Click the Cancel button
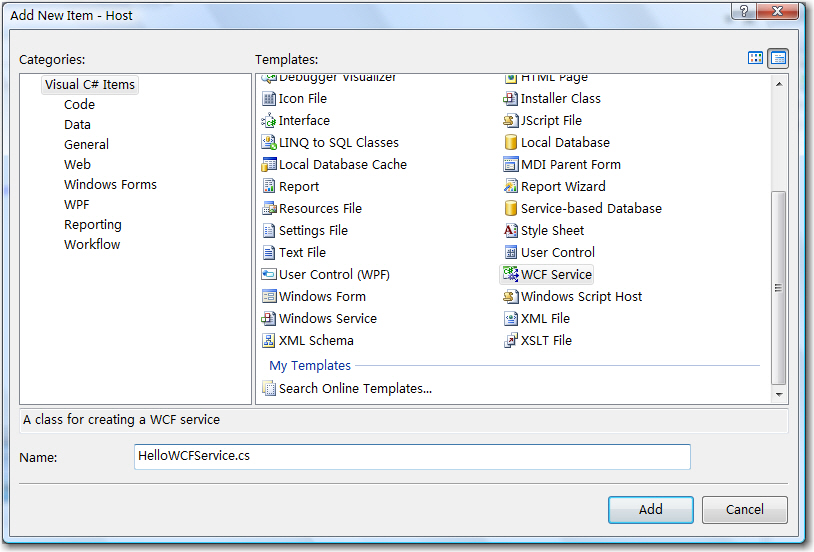This screenshot has height=552, width=814. tap(744, 509)
